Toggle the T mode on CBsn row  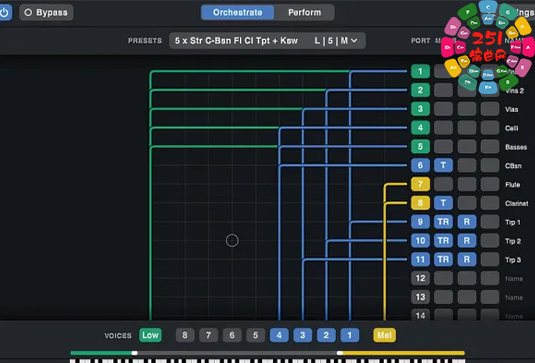coord(443,165)
